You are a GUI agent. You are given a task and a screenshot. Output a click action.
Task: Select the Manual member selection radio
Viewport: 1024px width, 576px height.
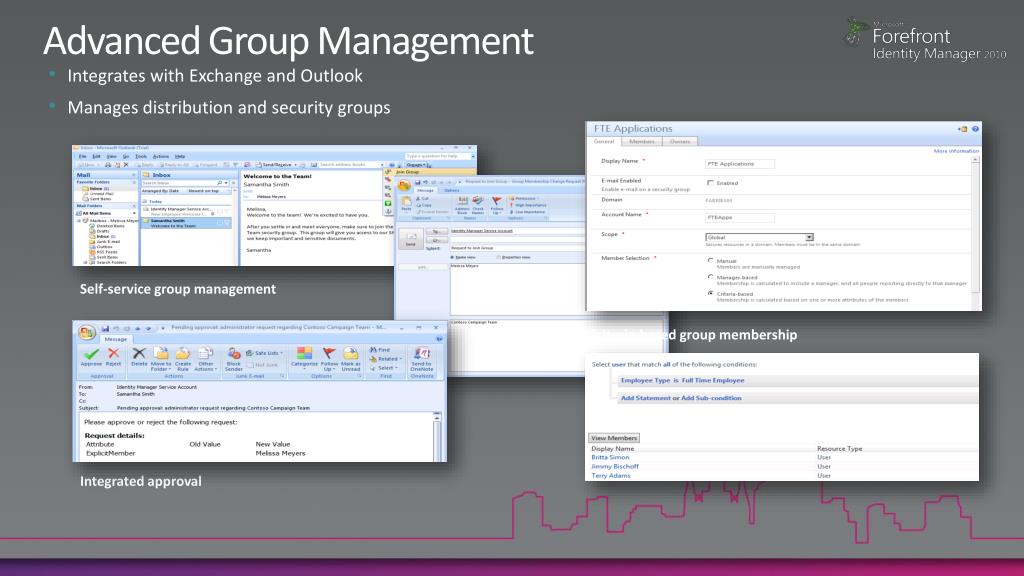click(x=711, y=261)
